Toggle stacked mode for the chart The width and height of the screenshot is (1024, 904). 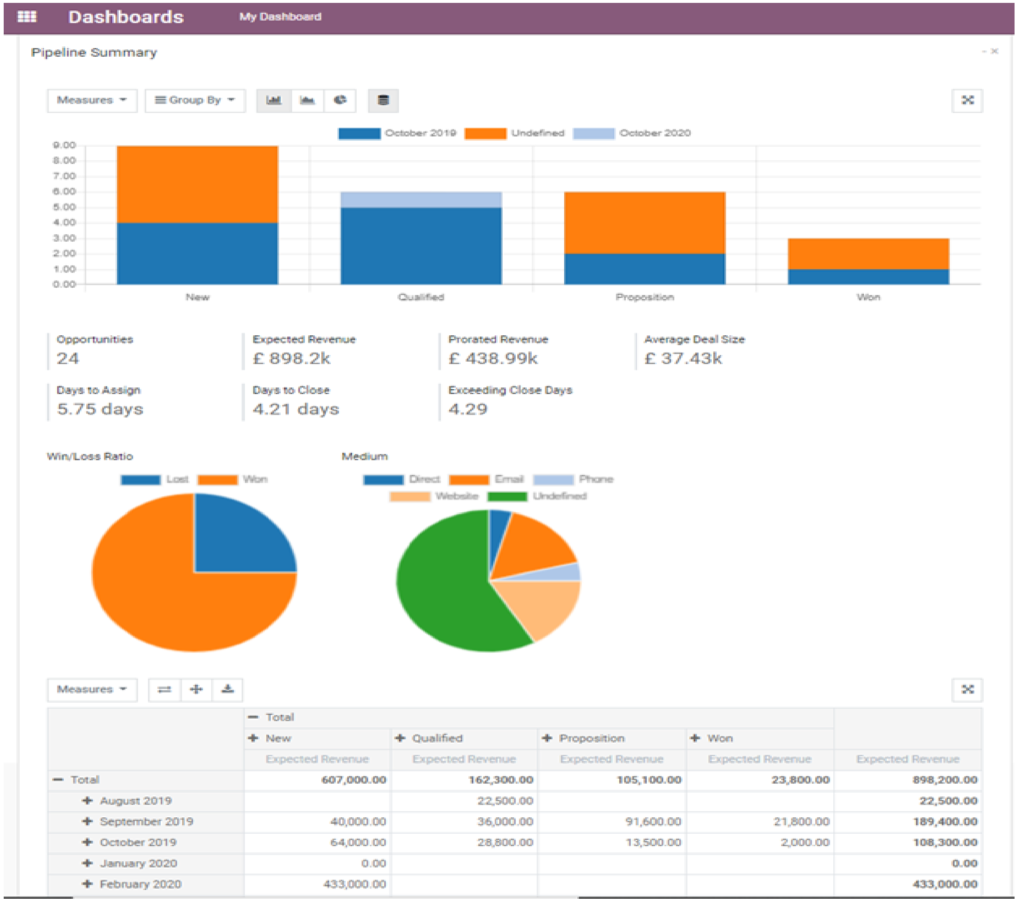383,100
